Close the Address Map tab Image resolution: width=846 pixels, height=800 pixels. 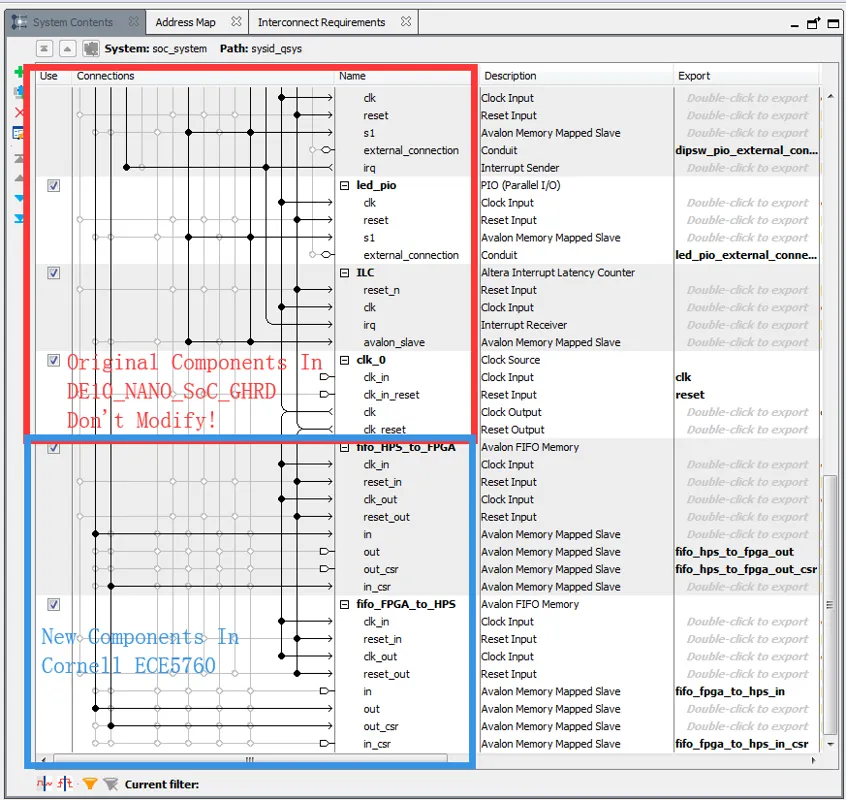(x=236, y=22)
